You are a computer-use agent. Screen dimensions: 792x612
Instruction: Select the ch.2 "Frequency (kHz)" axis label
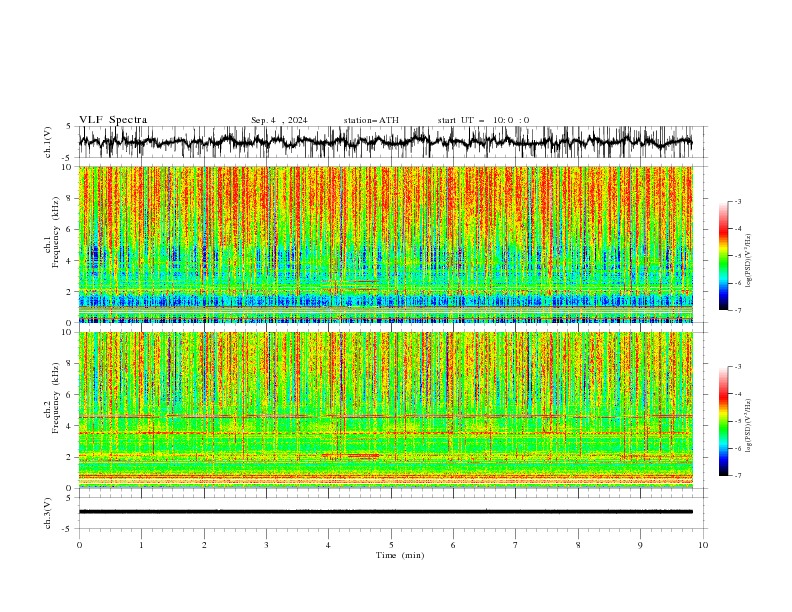55,398
